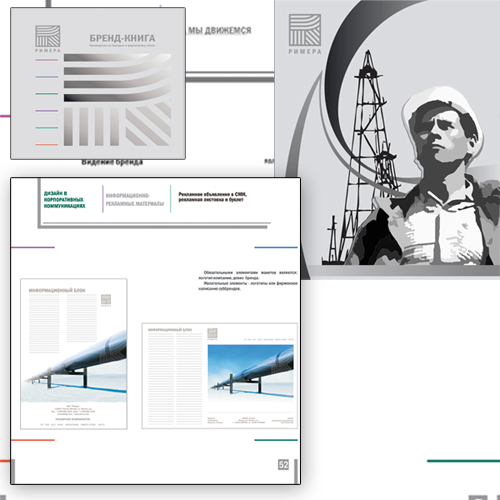This screenshot has height=500, width=500.
Task: Click the МЫ ДВИЖЕМСЯ heading
Action: coord(219,30)
